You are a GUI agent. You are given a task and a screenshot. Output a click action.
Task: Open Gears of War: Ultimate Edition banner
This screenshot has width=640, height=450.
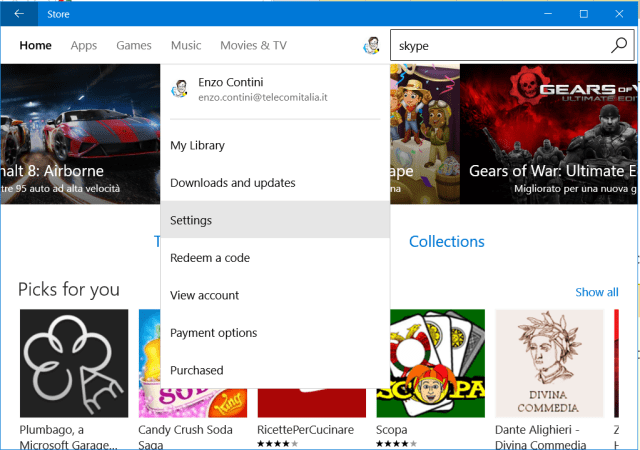[x=548, y=134]
